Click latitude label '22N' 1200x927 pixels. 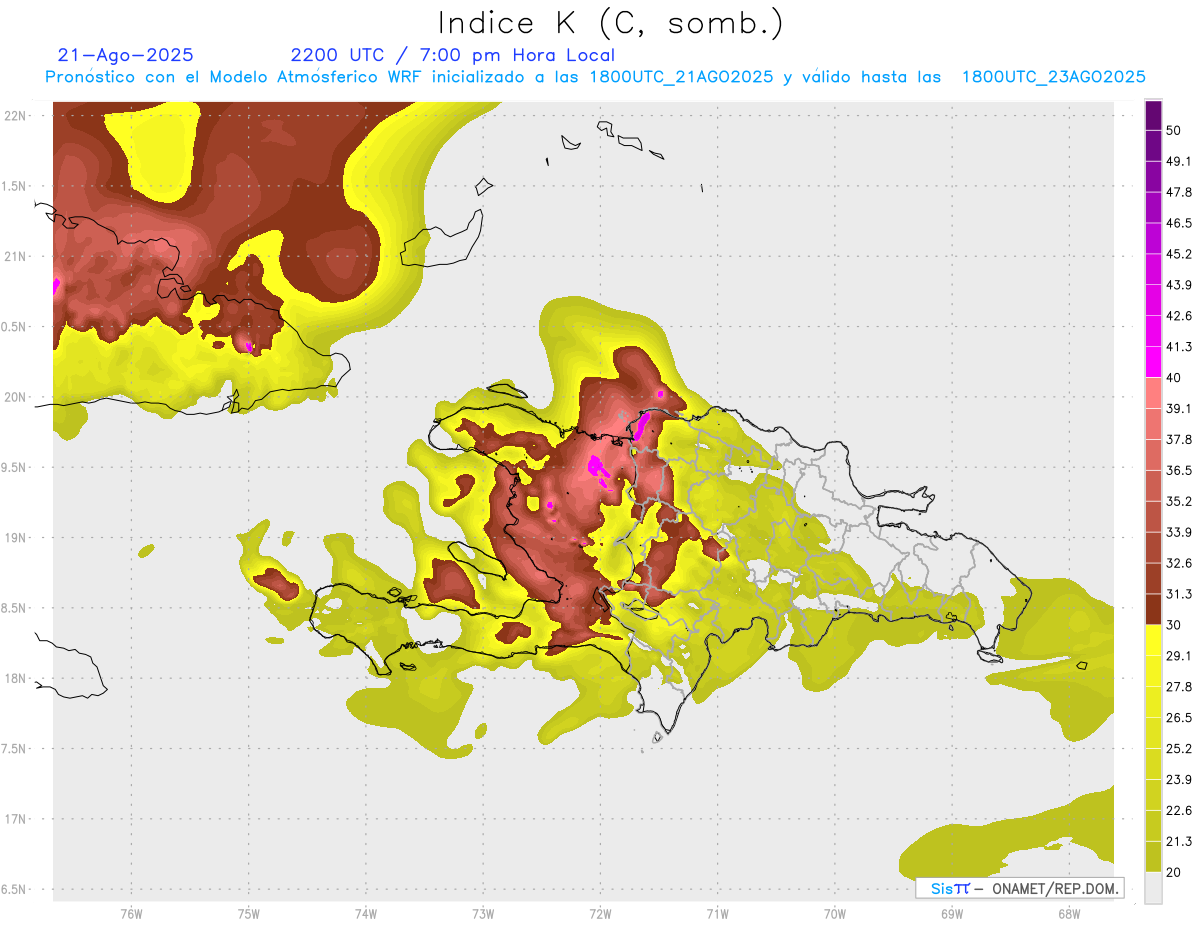click(x=16, y=116)
